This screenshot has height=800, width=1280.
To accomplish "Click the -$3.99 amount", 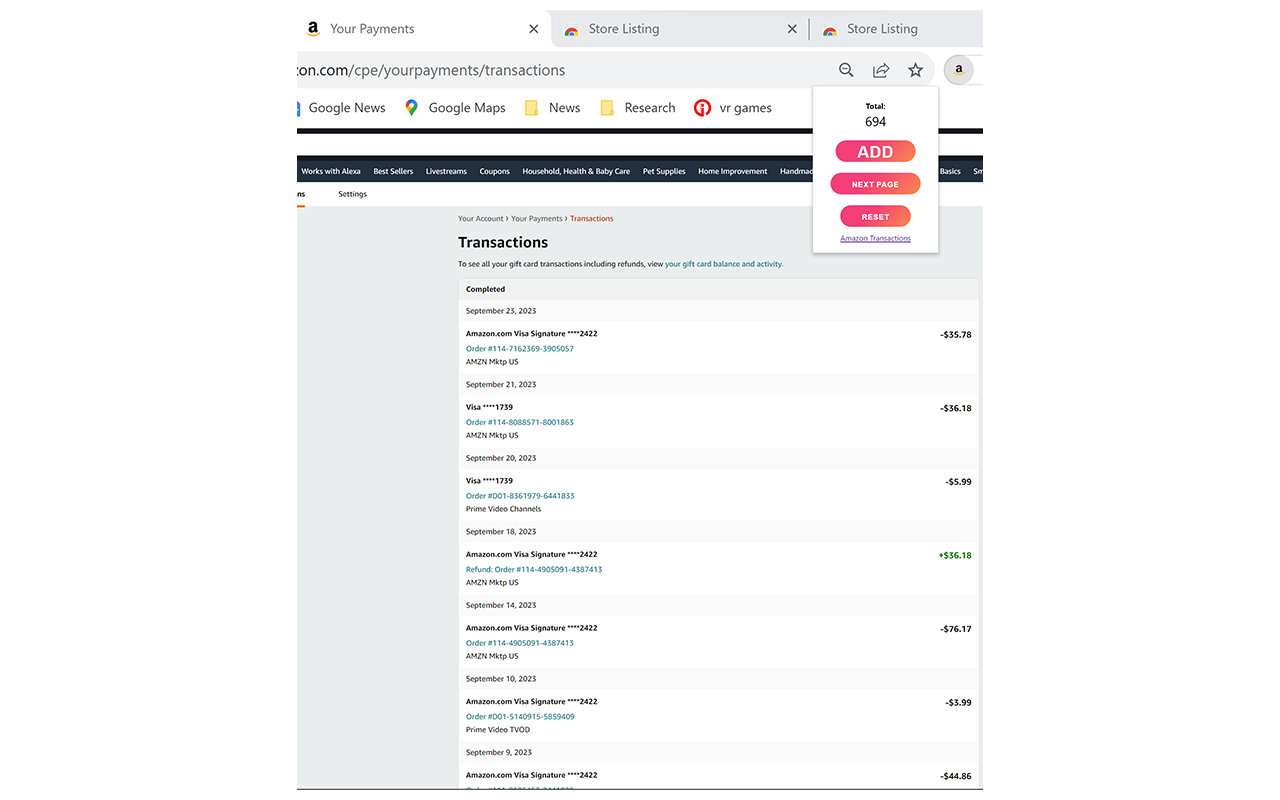I will tap(958, 702).
